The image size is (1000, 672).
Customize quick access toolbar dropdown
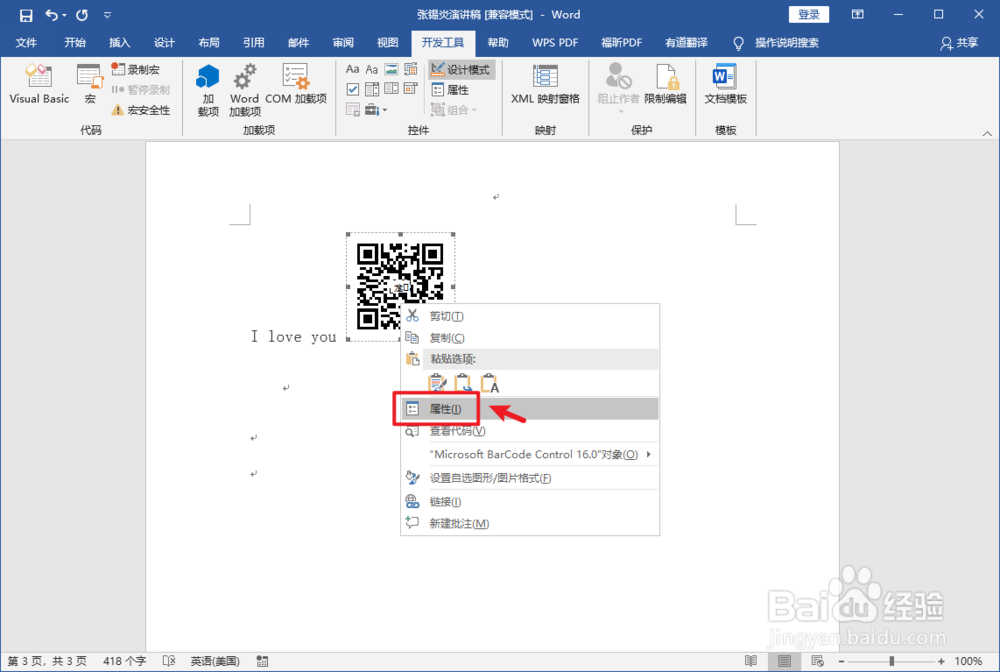[x=107, y=15]
